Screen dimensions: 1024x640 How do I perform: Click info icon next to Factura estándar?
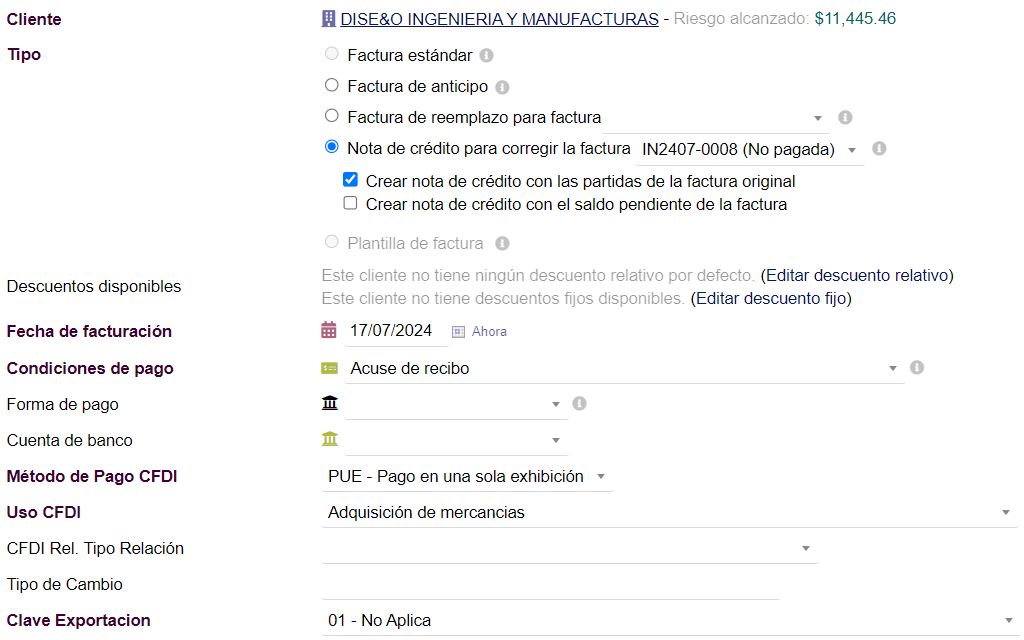coord(486,55)
